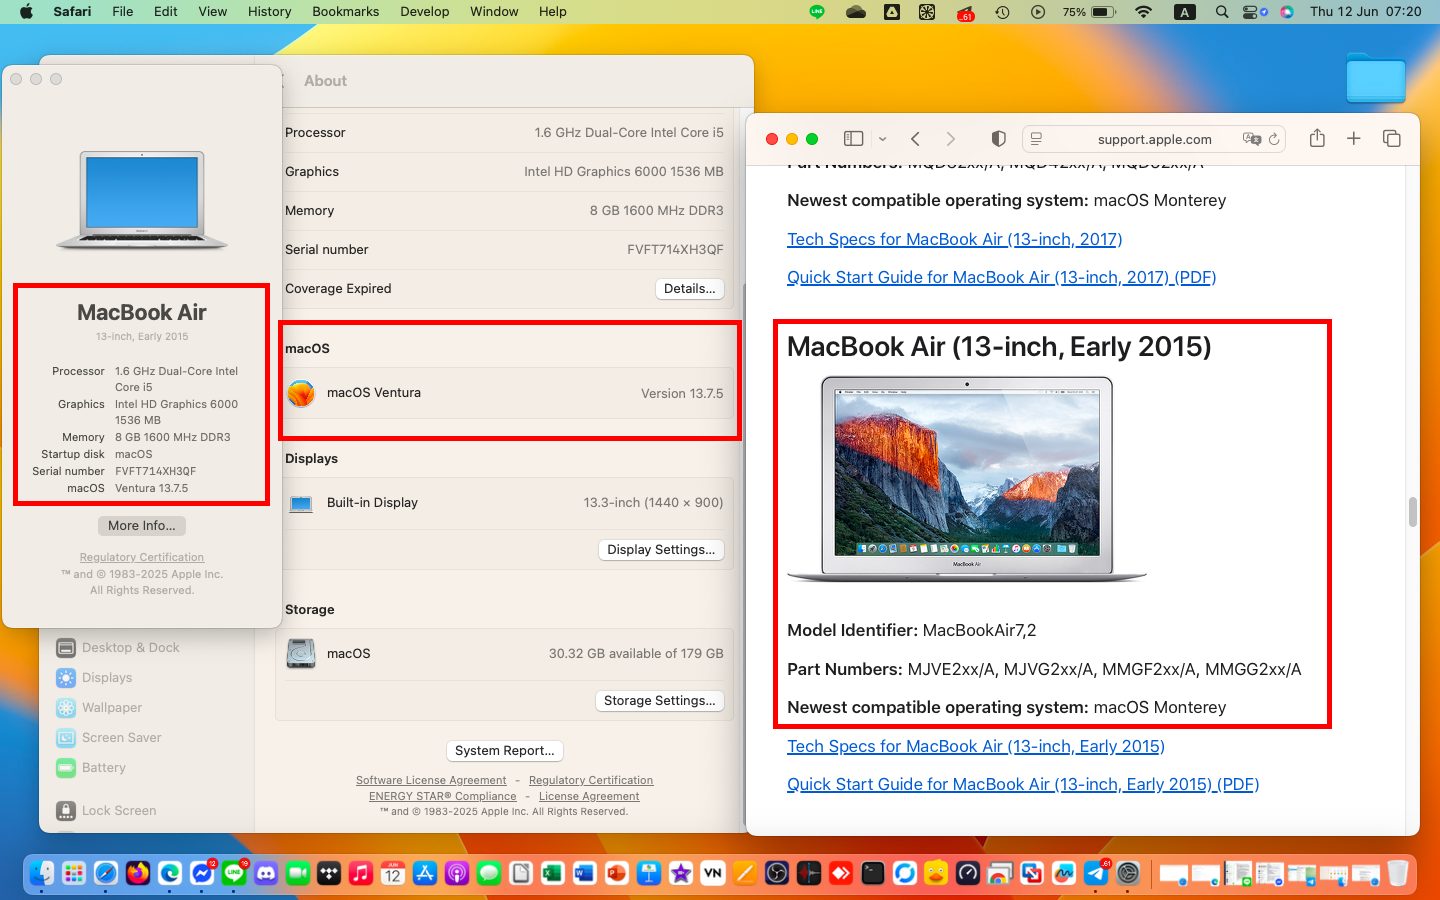
Task: Click the MacBook Air Early 2015 product image
Action: click(x=966, y=479)
